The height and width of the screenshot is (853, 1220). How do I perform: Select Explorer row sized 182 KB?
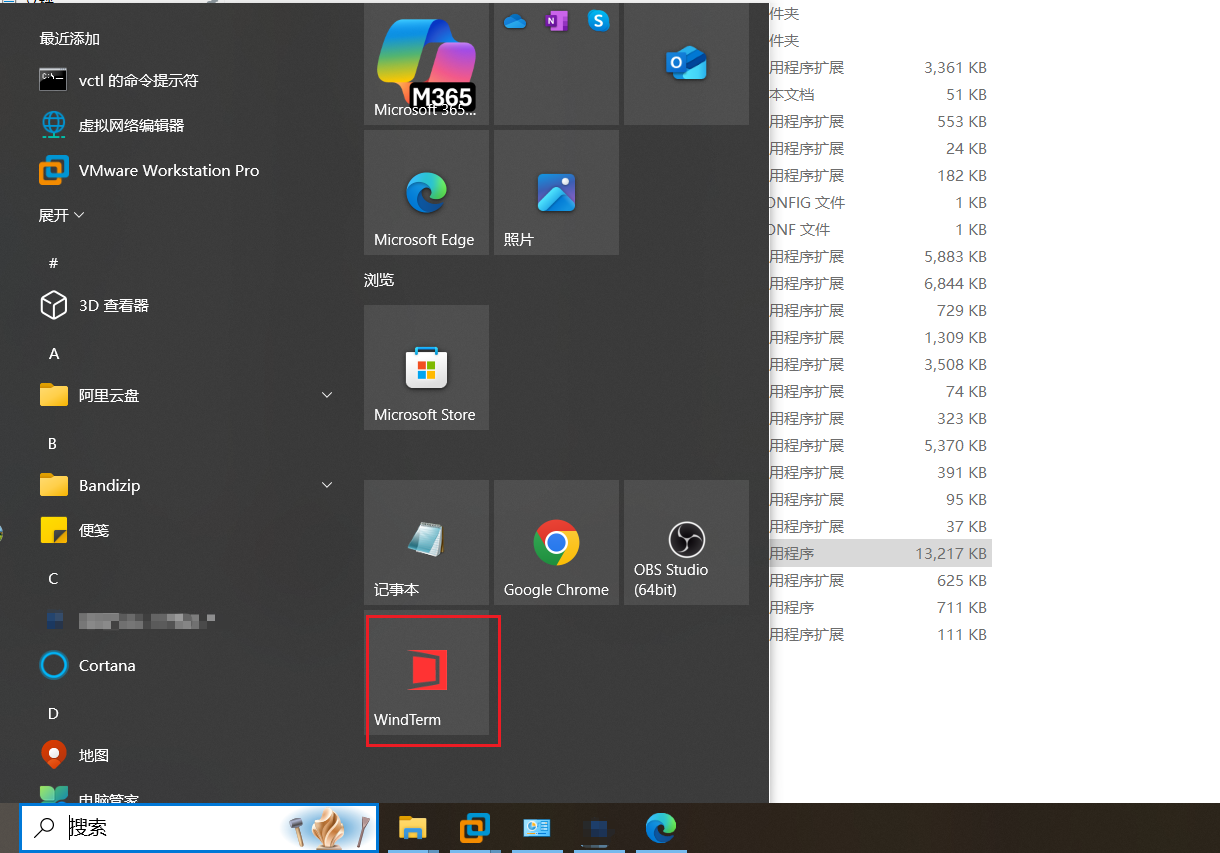(880, 176)
